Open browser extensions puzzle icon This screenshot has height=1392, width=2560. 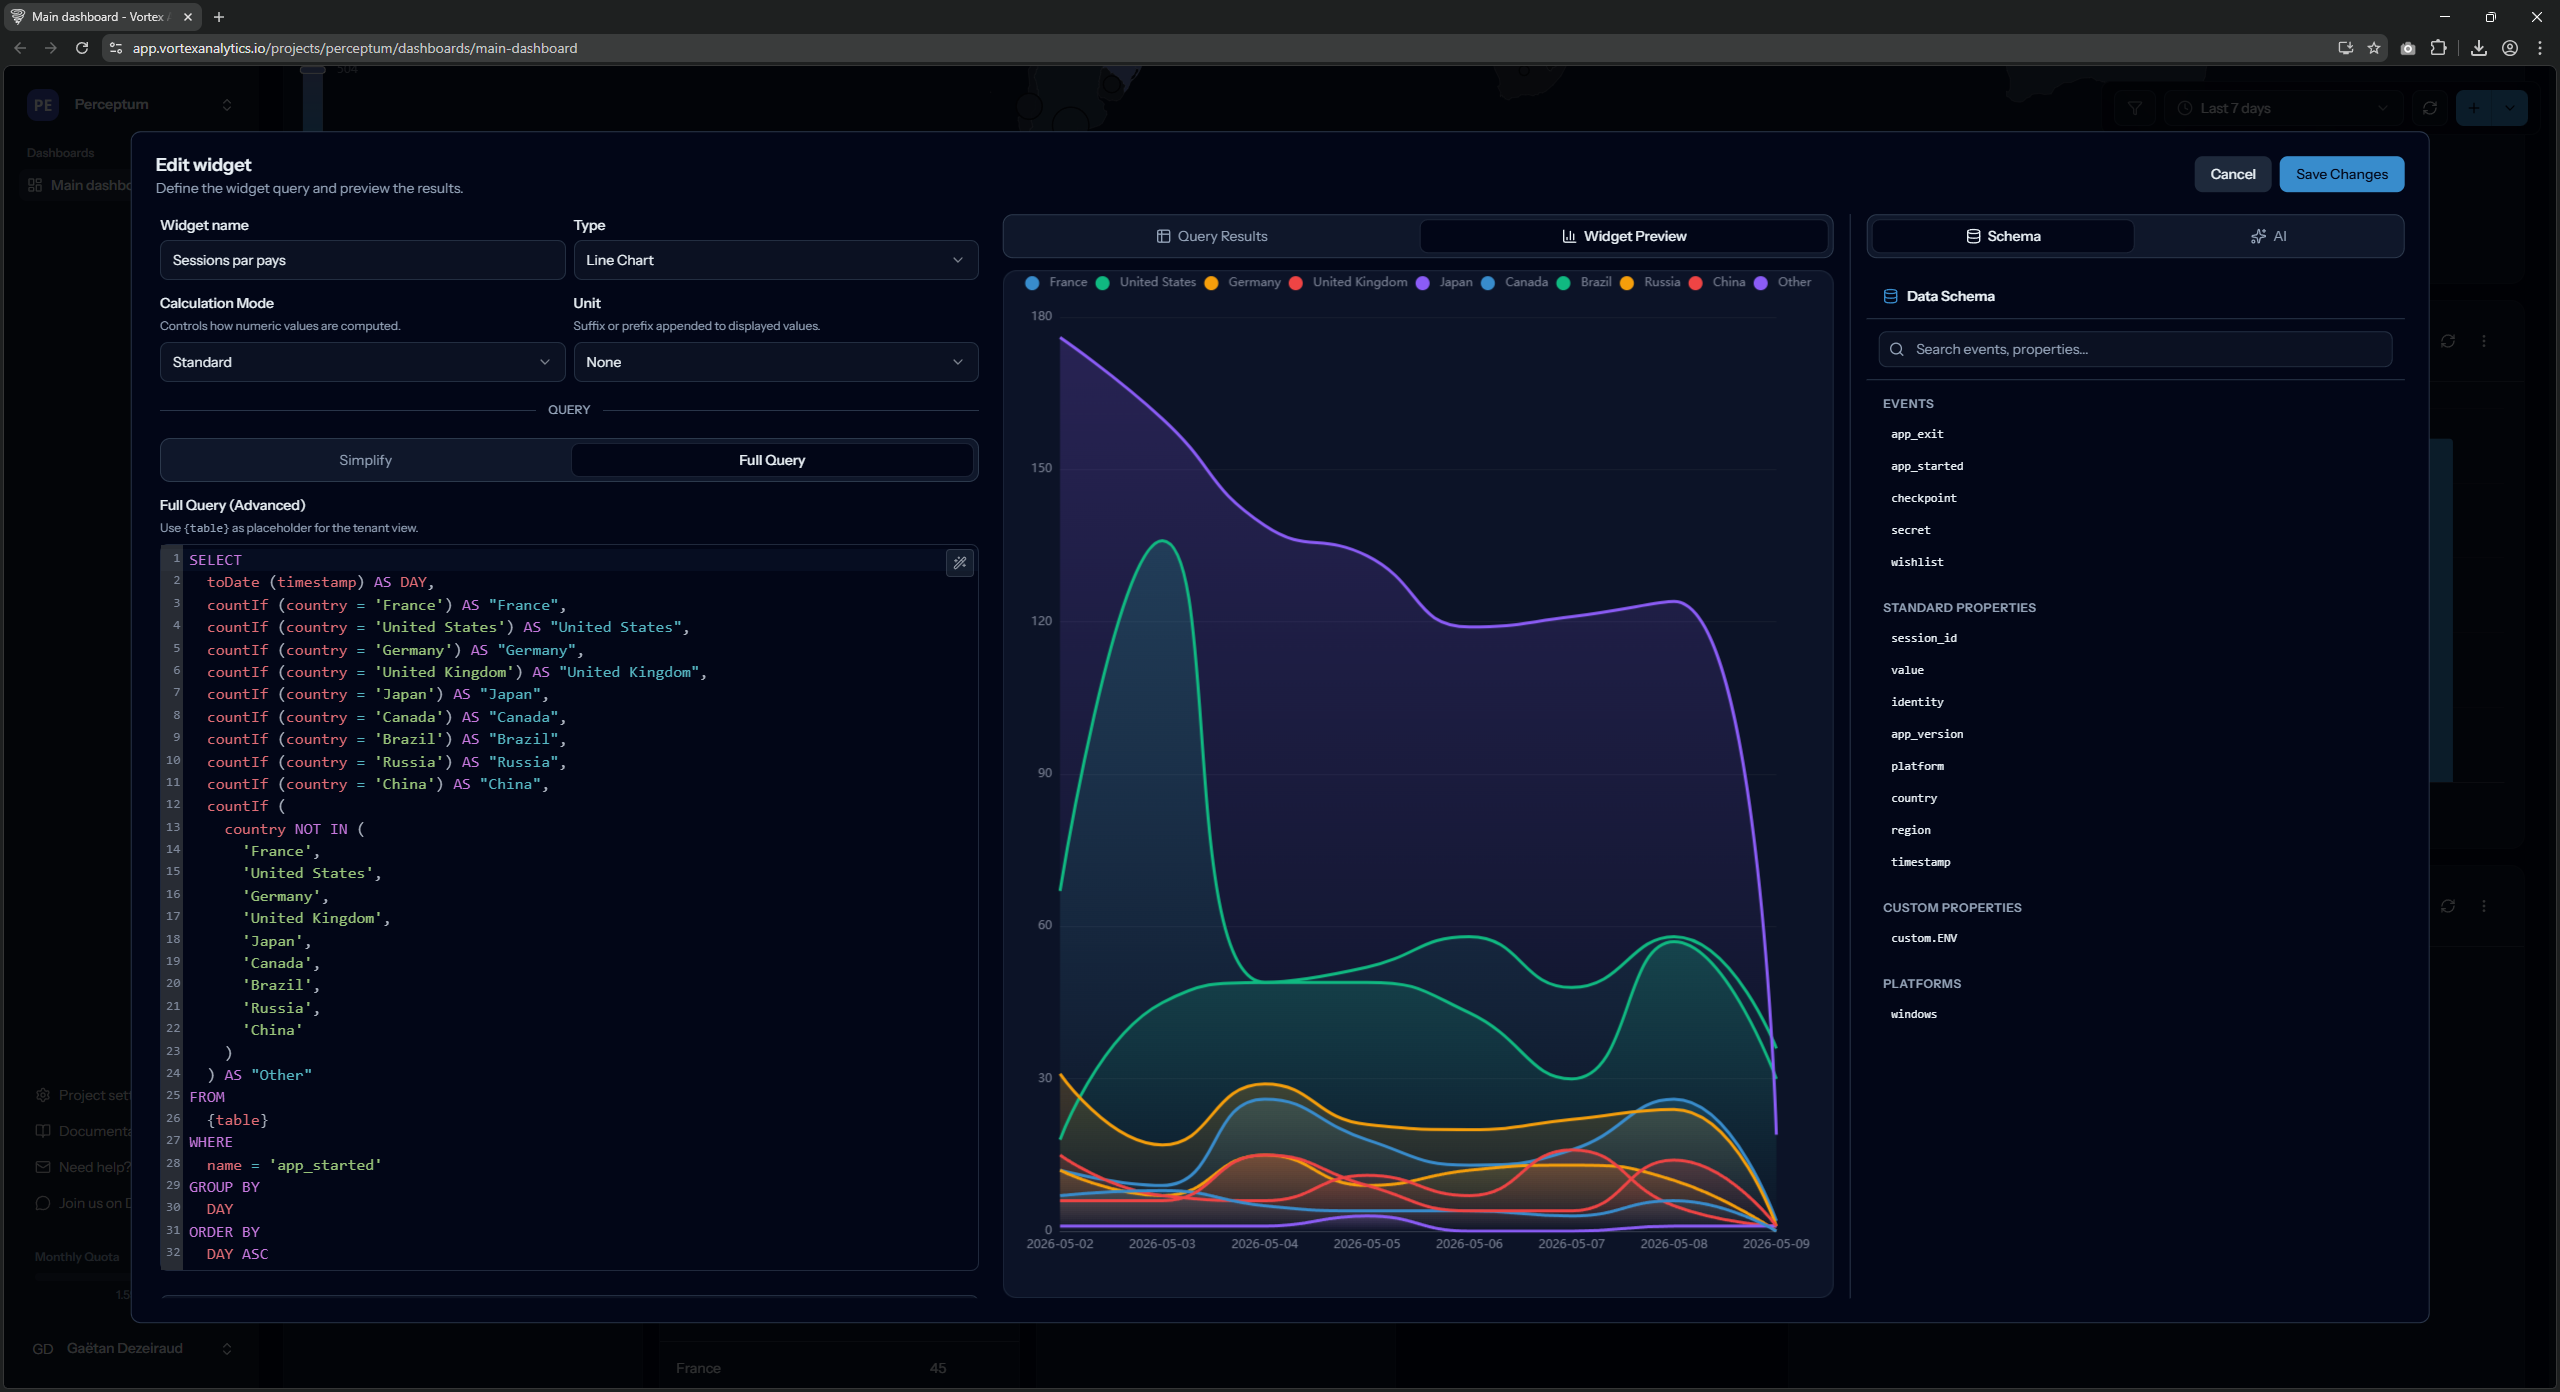tap(2439, 48)
